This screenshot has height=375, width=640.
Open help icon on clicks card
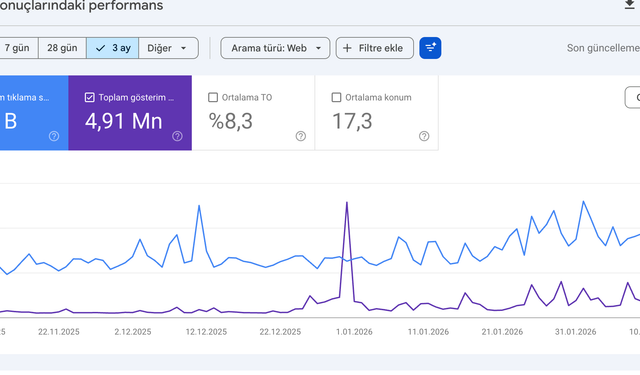(x=54, y=136)
